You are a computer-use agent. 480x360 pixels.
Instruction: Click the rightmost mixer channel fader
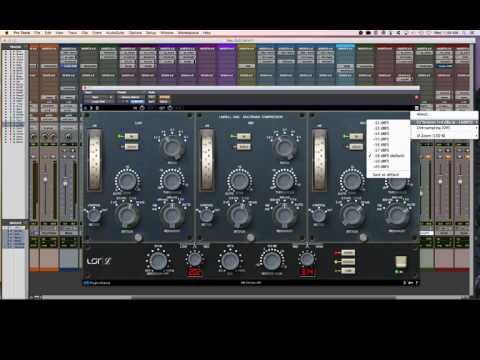pos(460,182)
